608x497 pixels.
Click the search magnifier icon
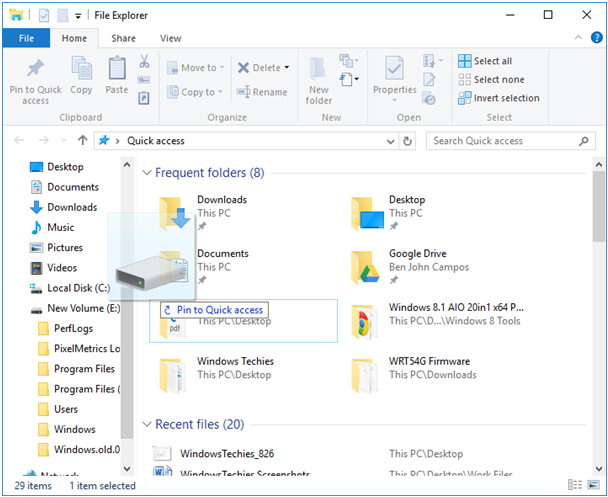[x=584, y=141]
